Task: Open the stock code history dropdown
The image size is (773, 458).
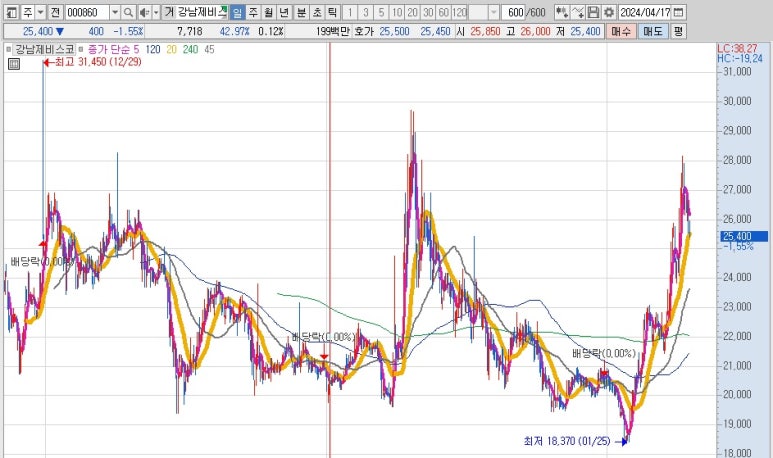Action: [115, 12]
